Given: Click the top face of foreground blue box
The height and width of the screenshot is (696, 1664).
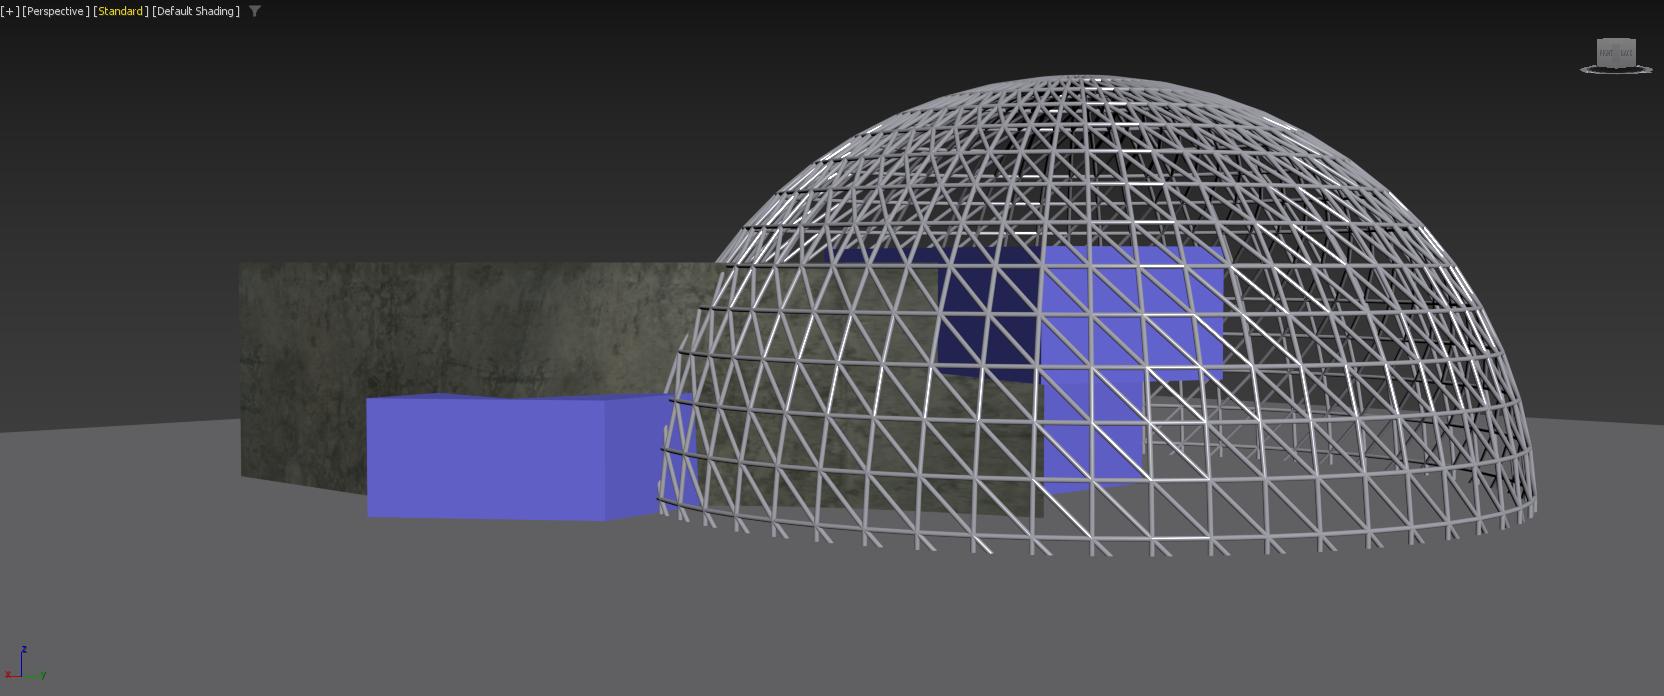Looking at the screenshot, I should point(500,398).
